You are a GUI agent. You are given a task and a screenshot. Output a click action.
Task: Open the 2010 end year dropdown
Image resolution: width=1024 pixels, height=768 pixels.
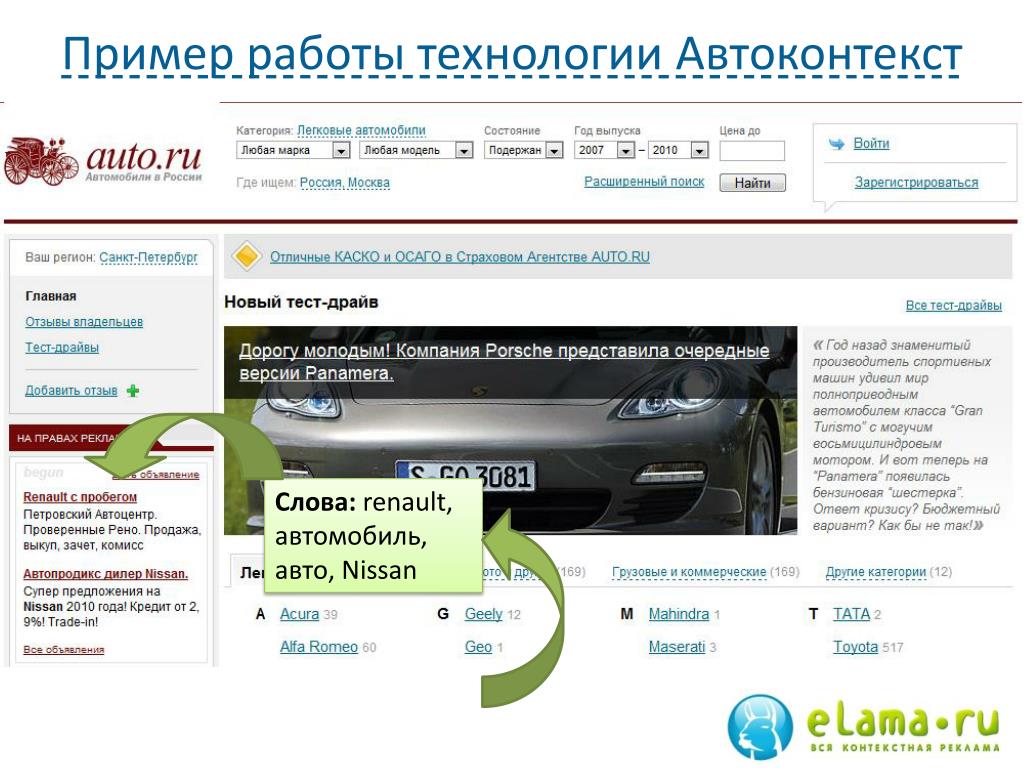point(679,150)
